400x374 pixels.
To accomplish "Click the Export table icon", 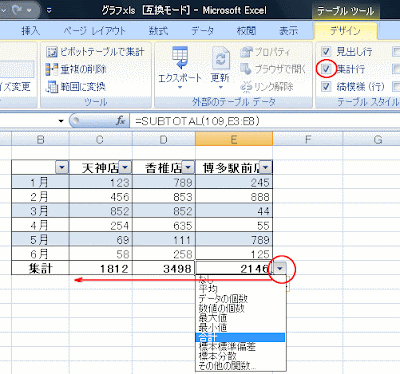I will pyautogui.click(x=180, y=58).
